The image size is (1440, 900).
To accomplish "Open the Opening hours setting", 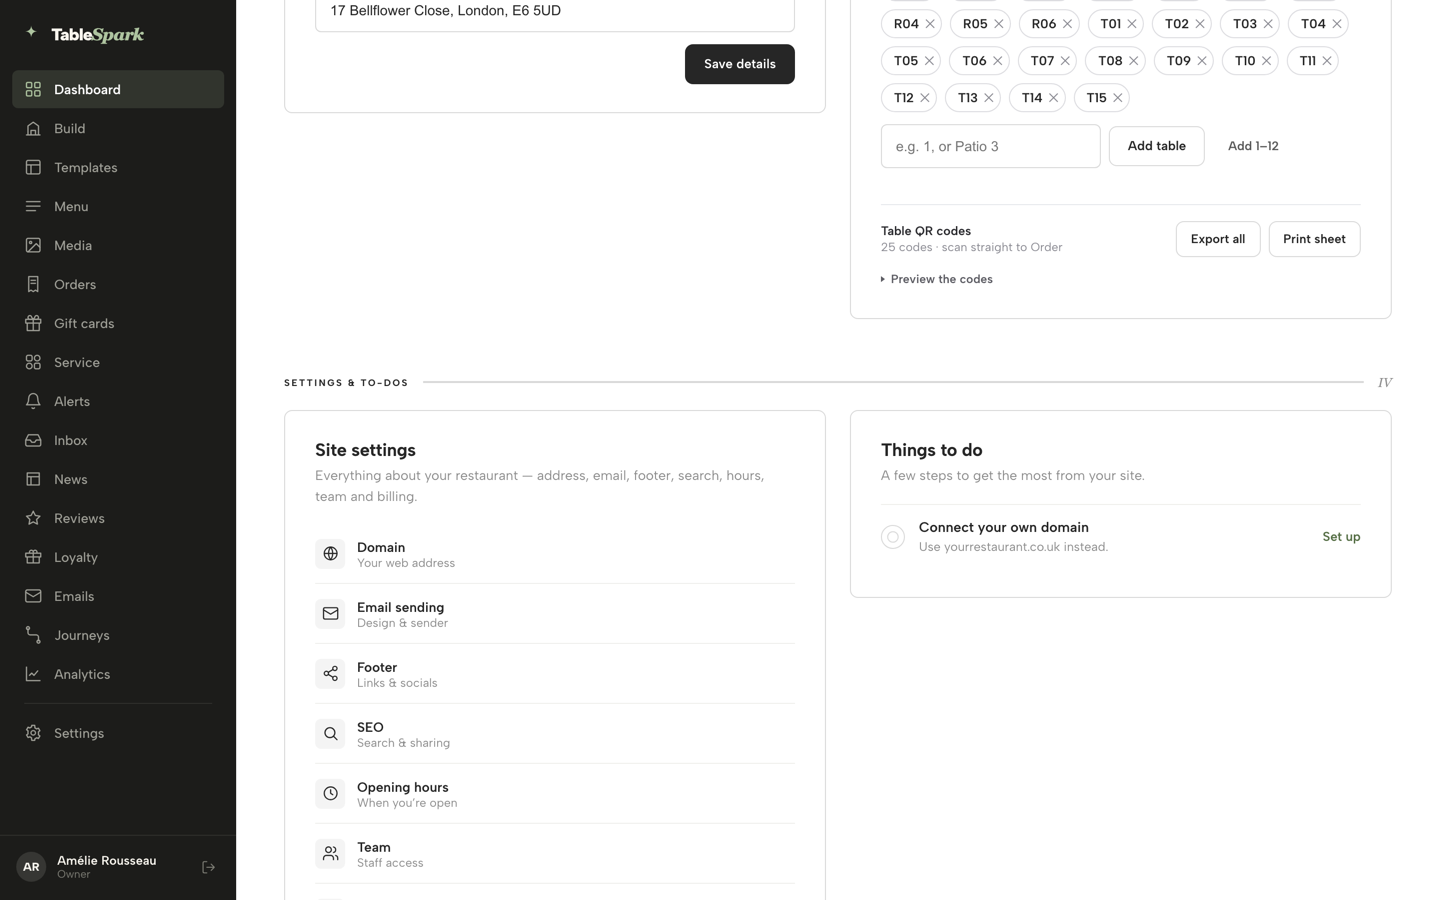I will click(555, 794).
